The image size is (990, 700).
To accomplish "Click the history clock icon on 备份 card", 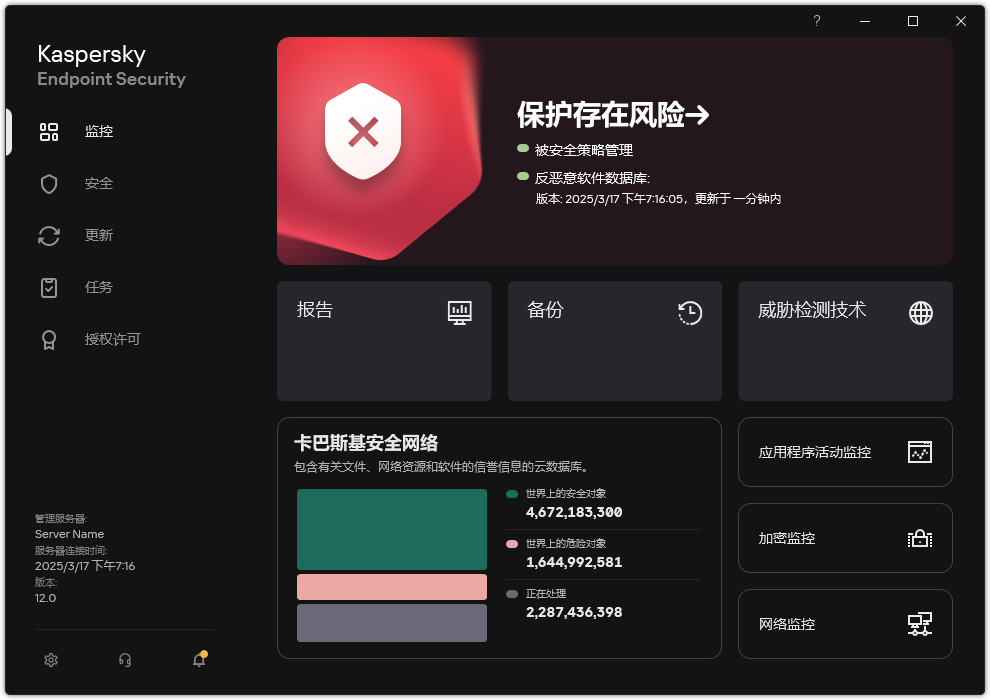I will pos(689,313).
